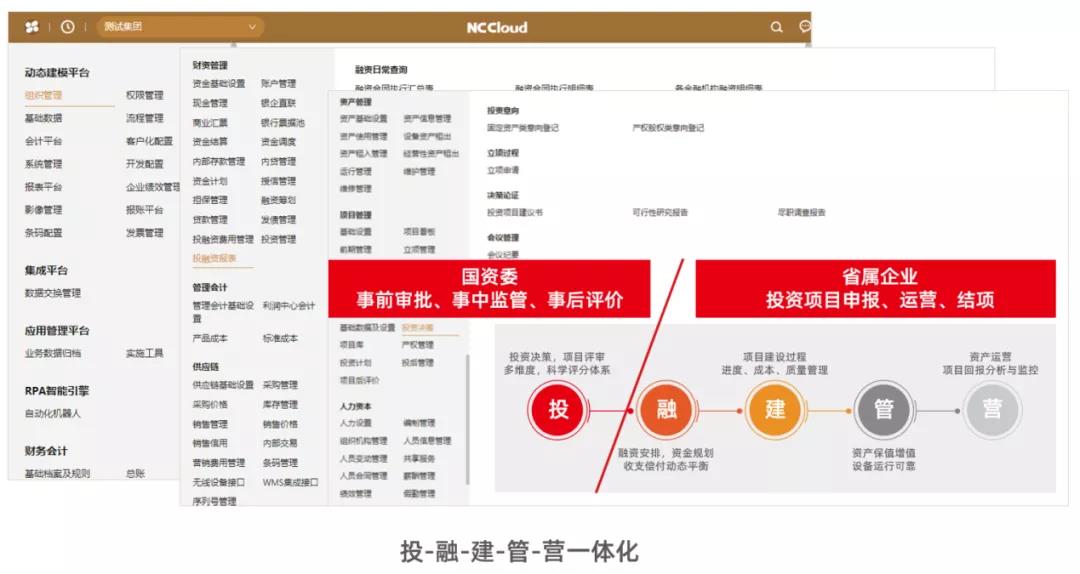
Task: Open 企业绩效管理 entry
Action: [x=153, y=187]
